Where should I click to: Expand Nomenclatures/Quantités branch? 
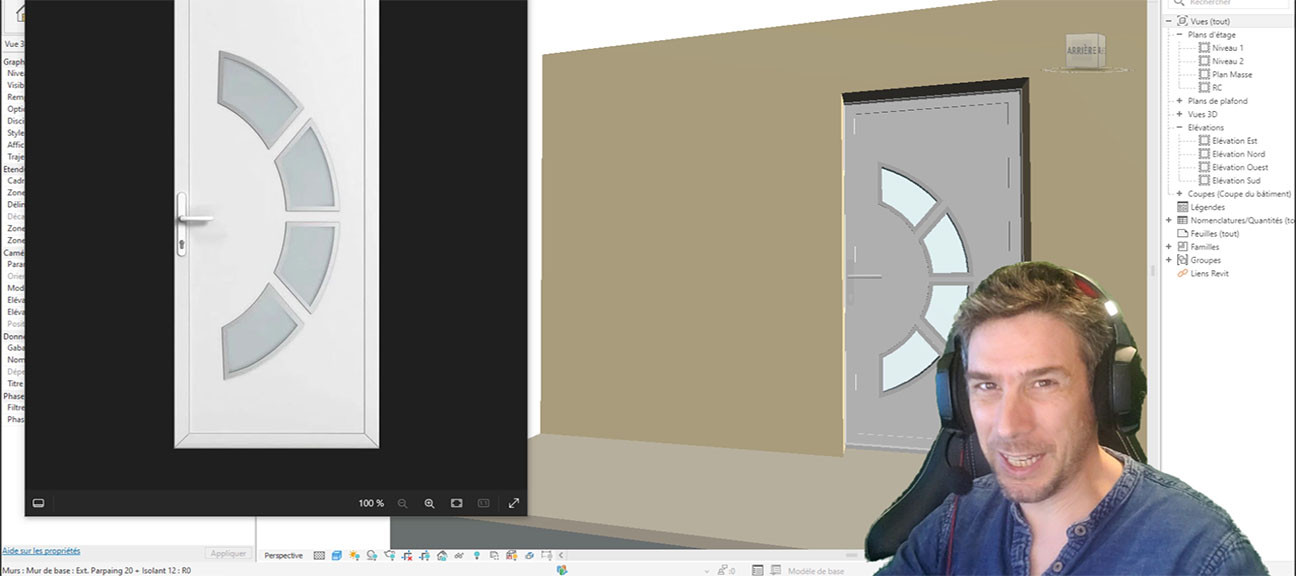coord(1169,220)
